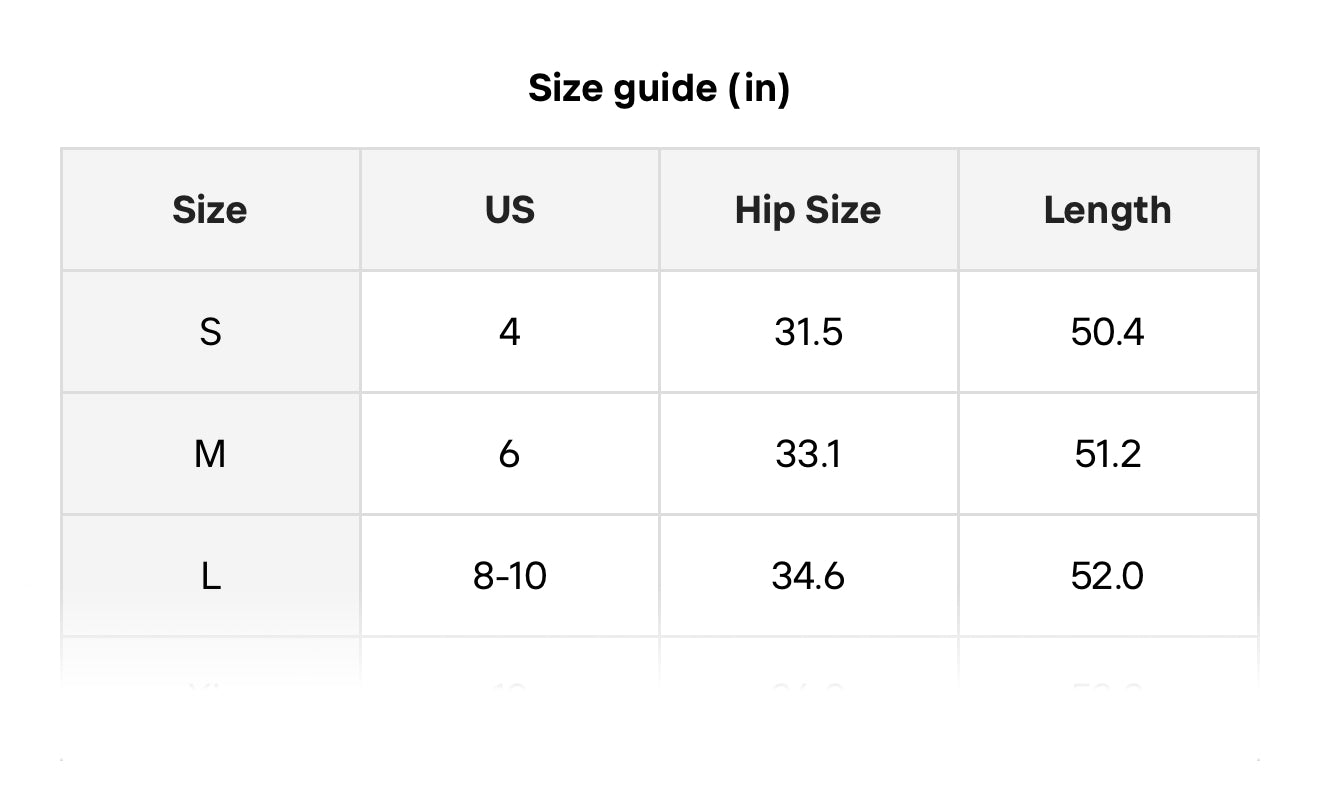Select the L size row label
Image resolution: width=1320 pixels, height=802 pixels.
pos(210,576)
